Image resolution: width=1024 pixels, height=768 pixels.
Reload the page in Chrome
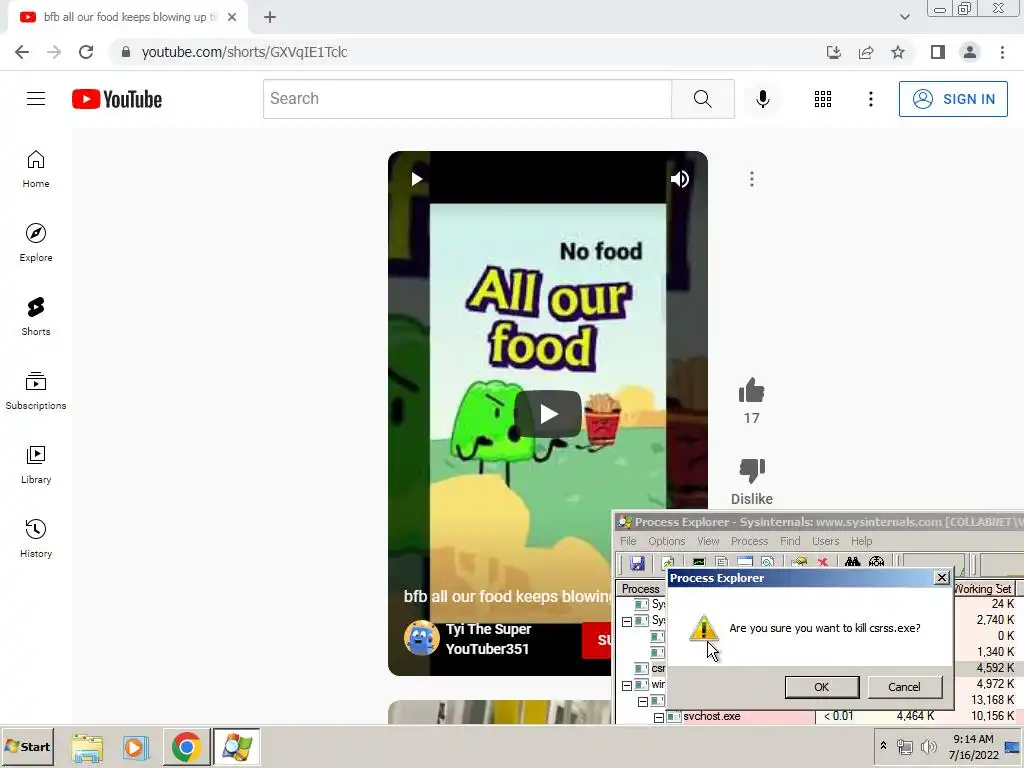pyautogui.click(x=86, y=52)
